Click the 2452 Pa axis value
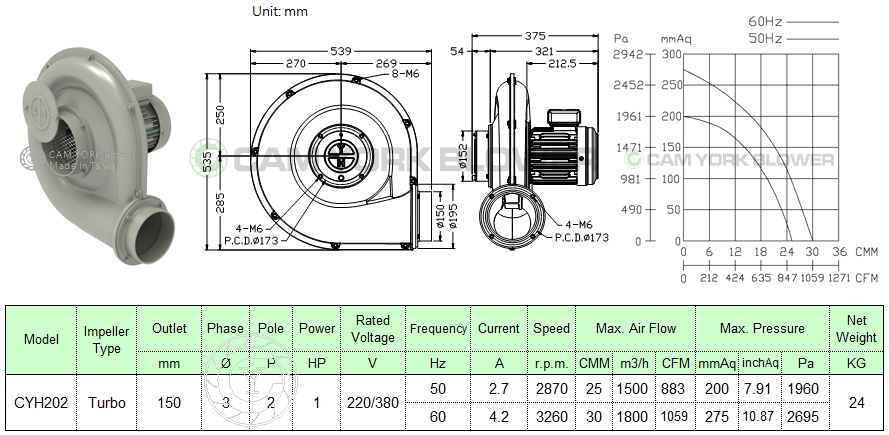The image size is (889, 435). (x=629, y=85)
